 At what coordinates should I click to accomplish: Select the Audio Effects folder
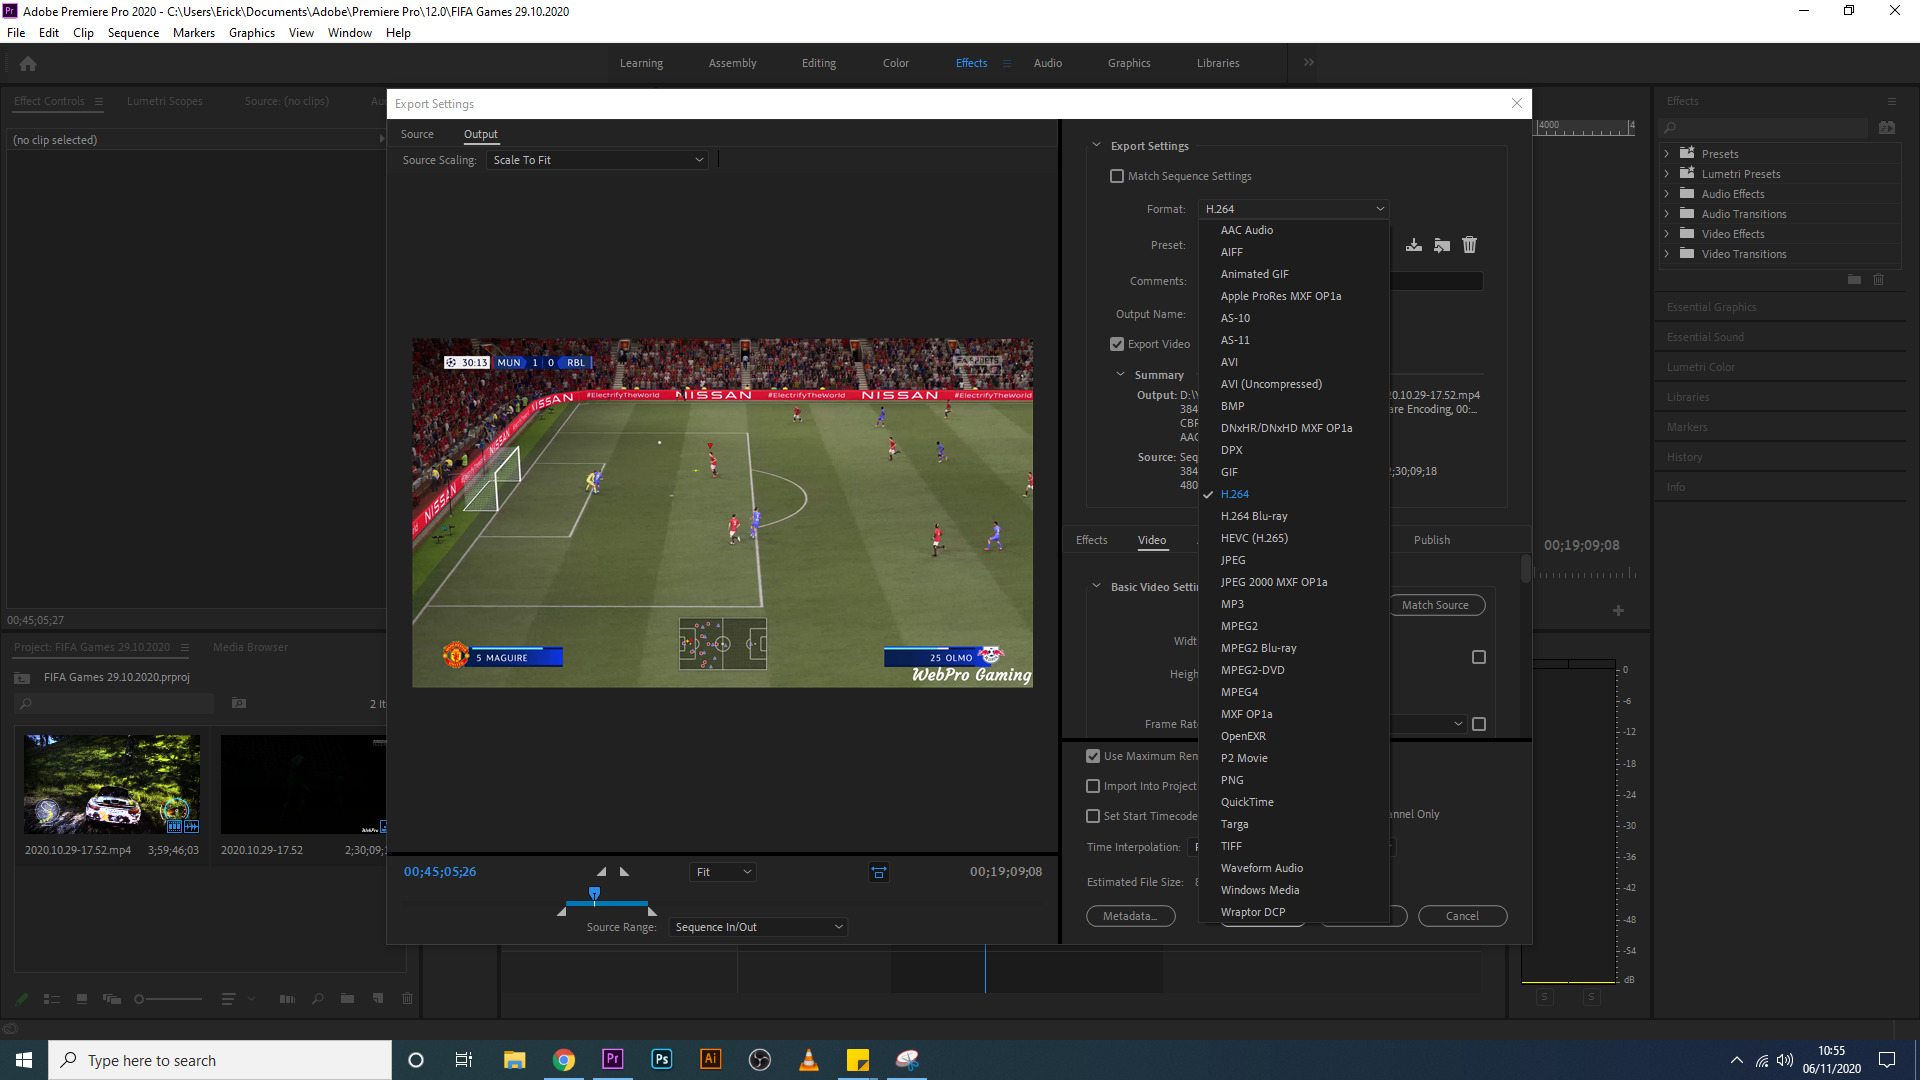pyautogui.click(x=1733, y=194)
